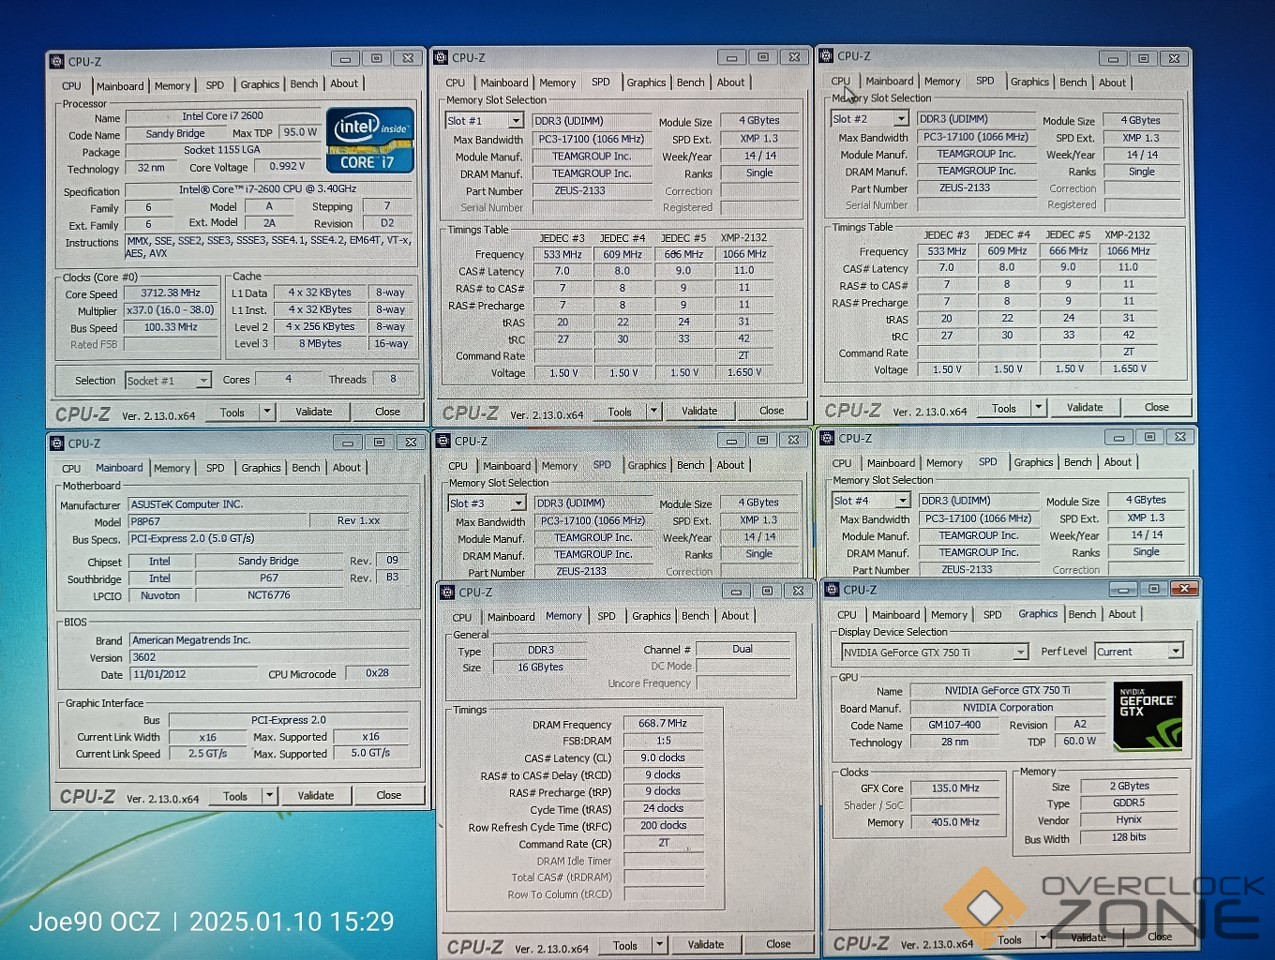Click the CPU-Z title icon in the Slot #3 SPD window
The height and width of the screenshot is (960, 1275).
[443, 441]
